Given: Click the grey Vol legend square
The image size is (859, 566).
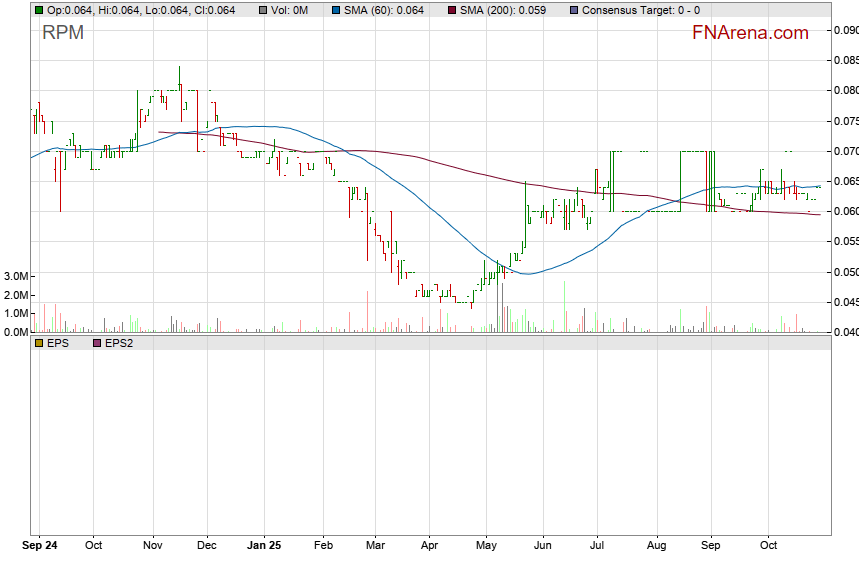Looking at the screenshot, I should click(262, 10).
